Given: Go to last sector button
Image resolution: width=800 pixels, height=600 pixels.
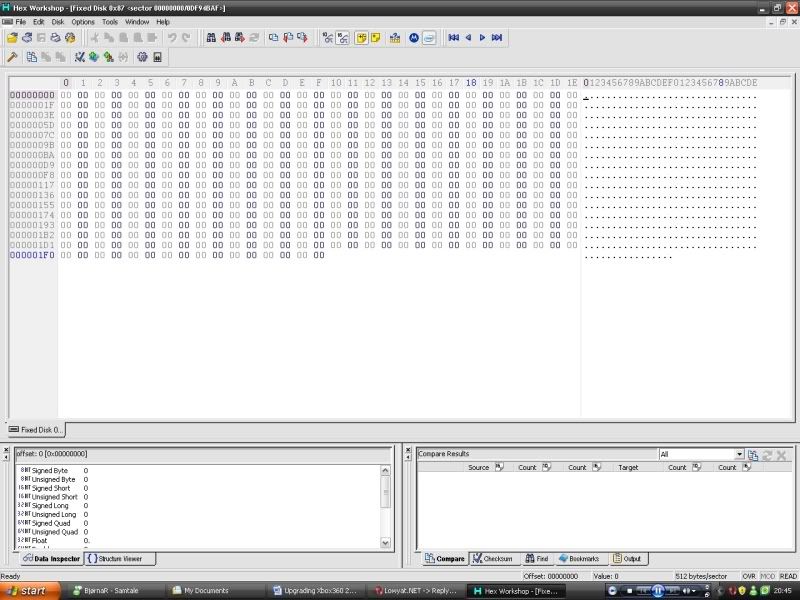Looking at the screenshot, I should coord(497,38).
